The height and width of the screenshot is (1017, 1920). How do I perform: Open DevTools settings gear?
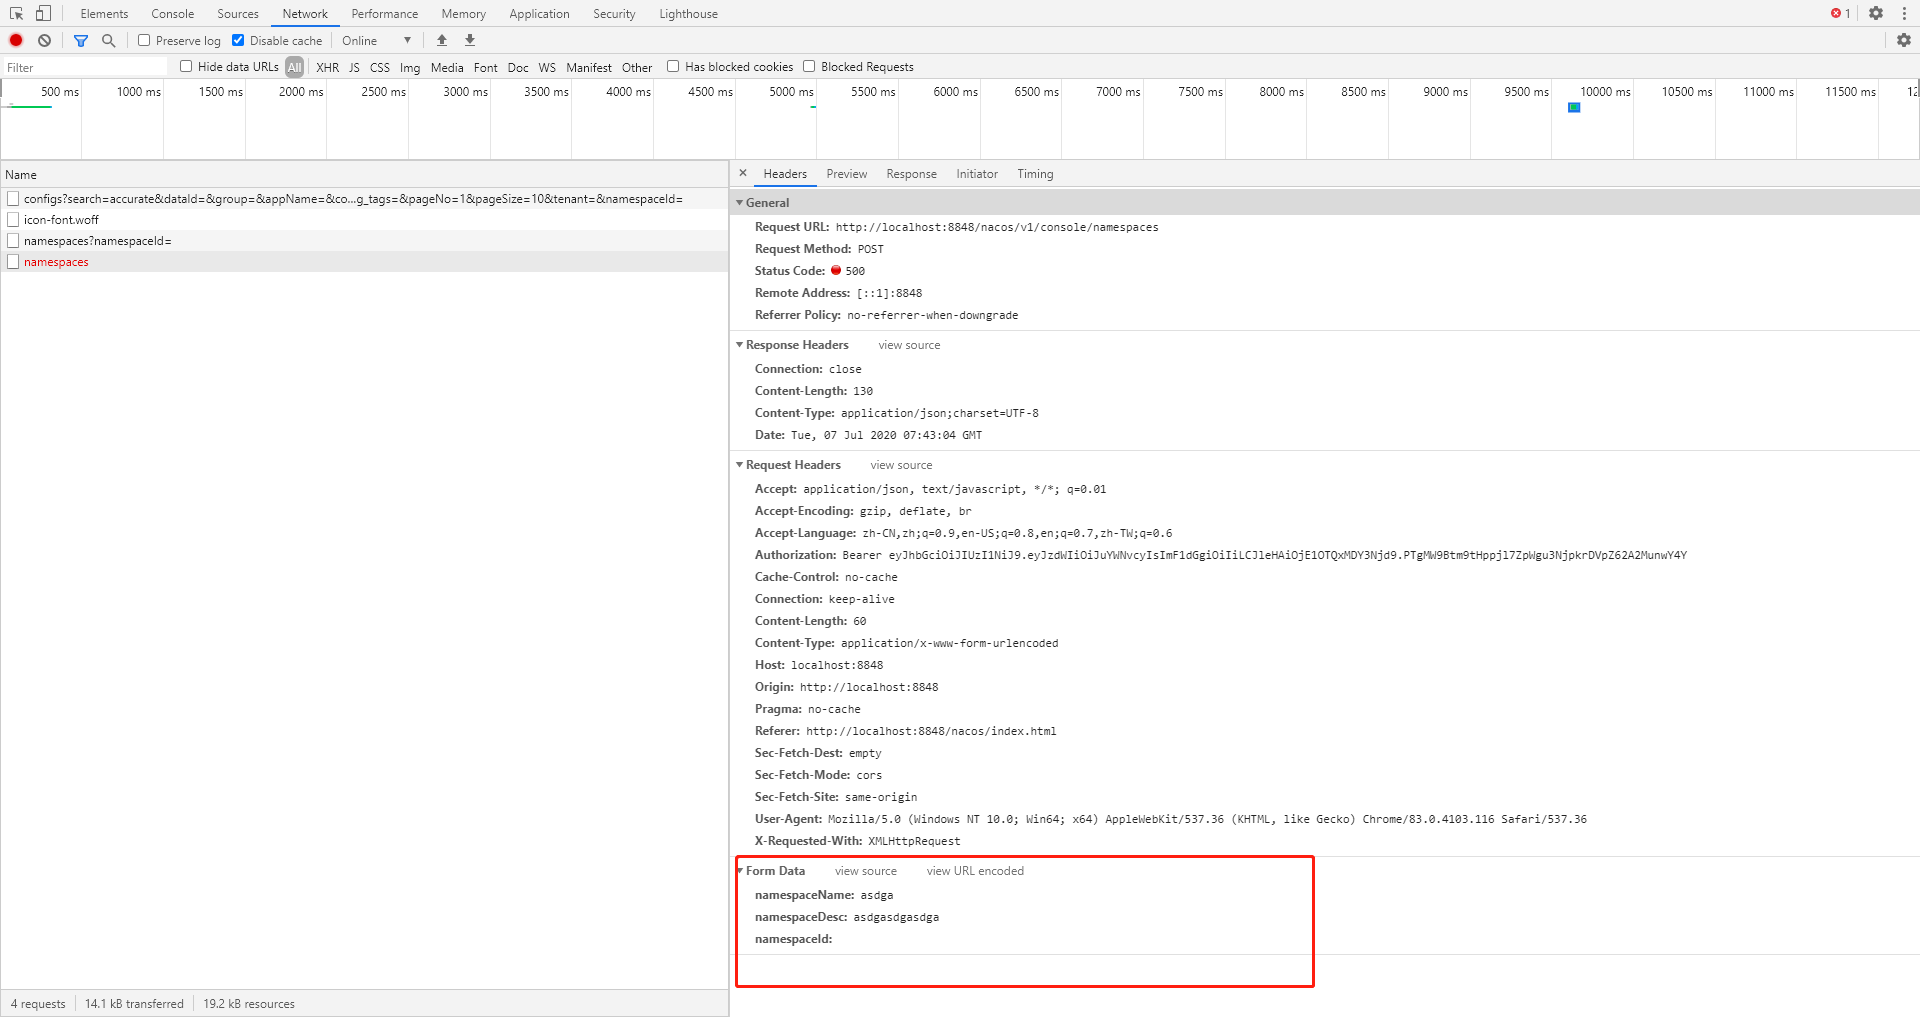click(1876, 13)
